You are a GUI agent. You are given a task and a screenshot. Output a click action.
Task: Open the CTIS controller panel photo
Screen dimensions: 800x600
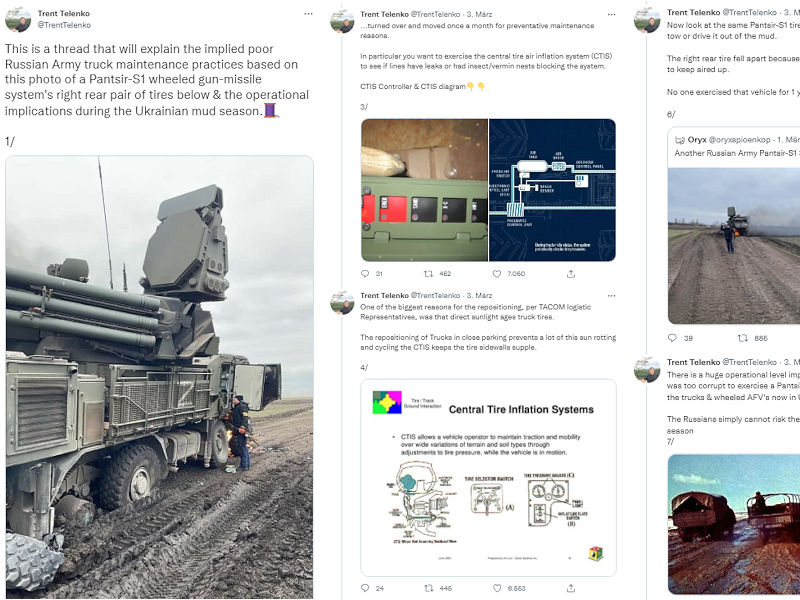[x=424, y=190]
